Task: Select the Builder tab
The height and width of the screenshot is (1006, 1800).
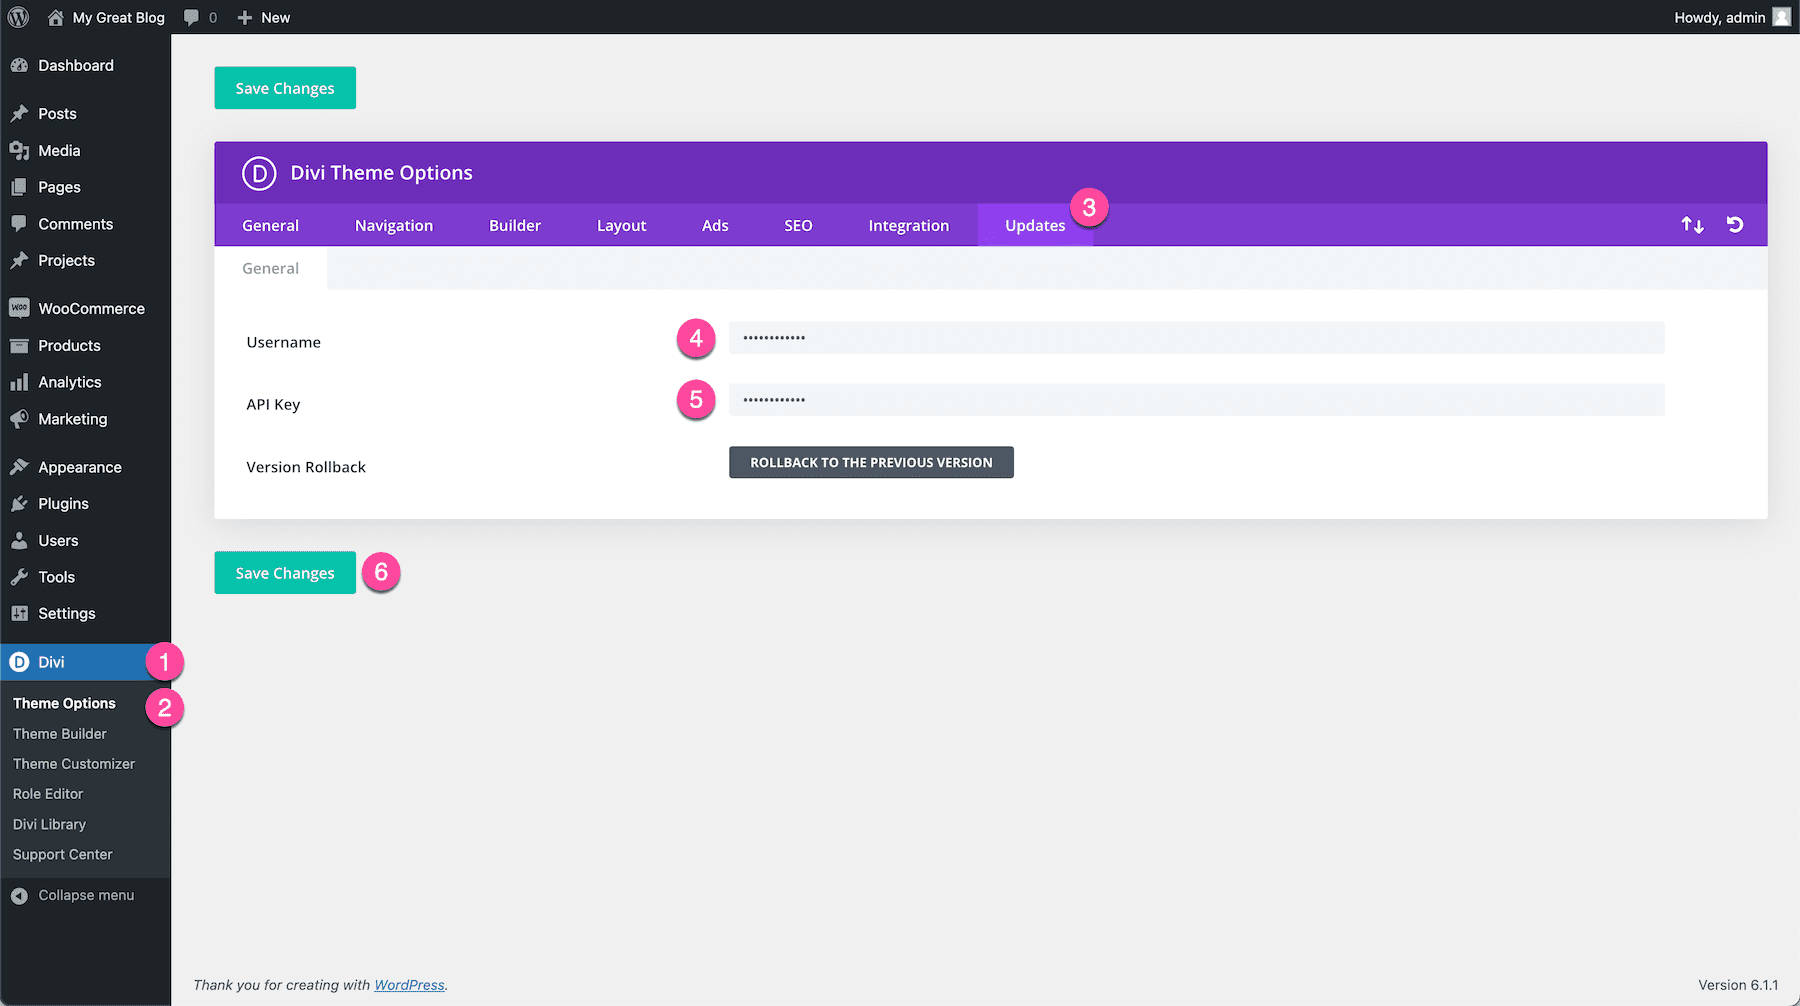Action: pyautogui.click(x=514, y=224)
